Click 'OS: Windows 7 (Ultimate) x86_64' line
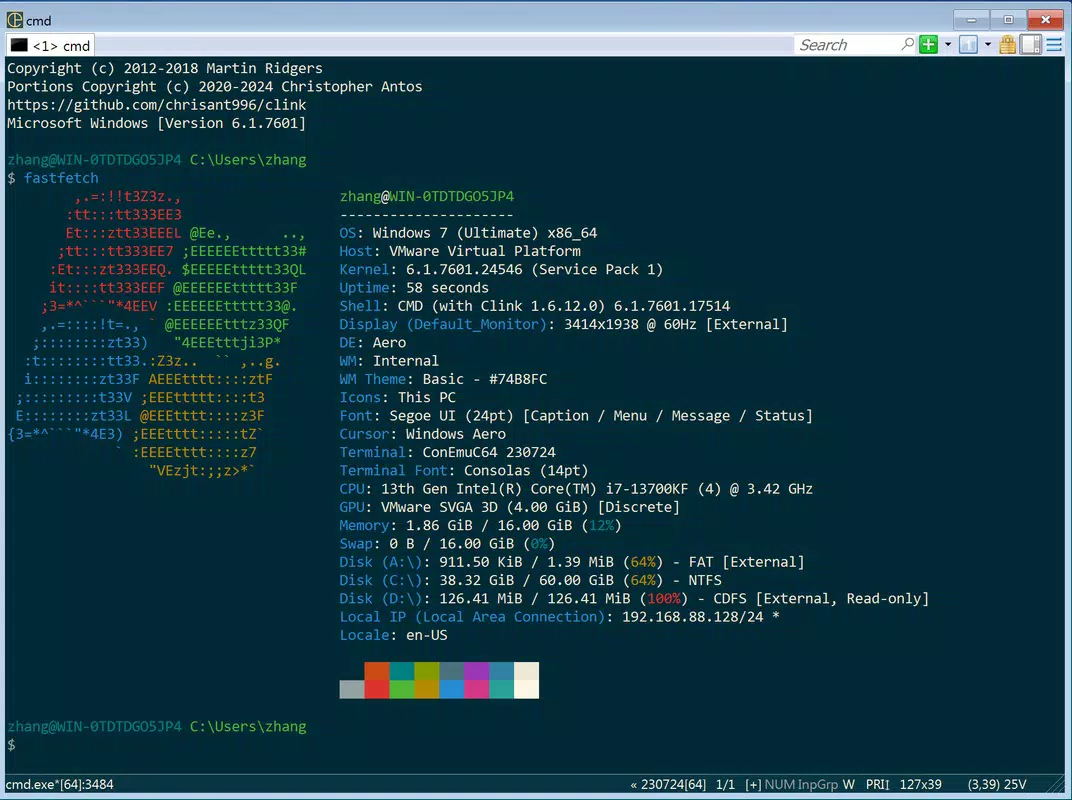The image size is (1072, 800). pos(468,232)
